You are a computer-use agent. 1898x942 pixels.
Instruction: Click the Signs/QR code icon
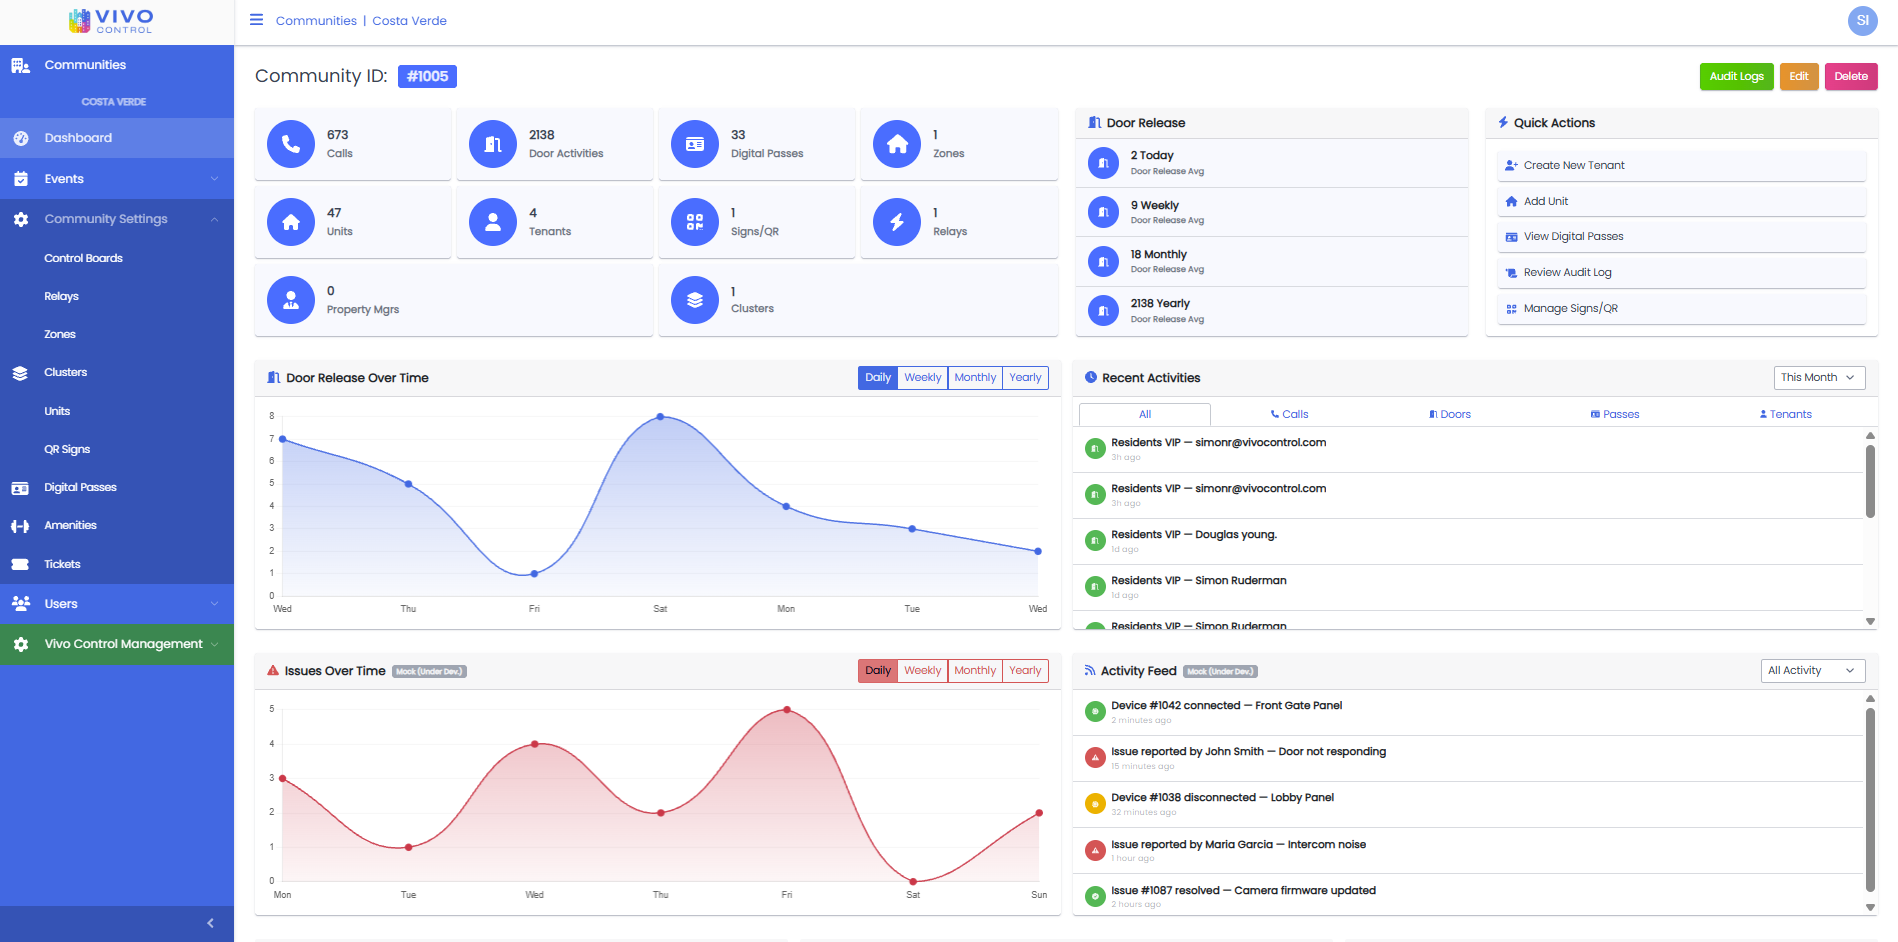(x=695, y=222)
